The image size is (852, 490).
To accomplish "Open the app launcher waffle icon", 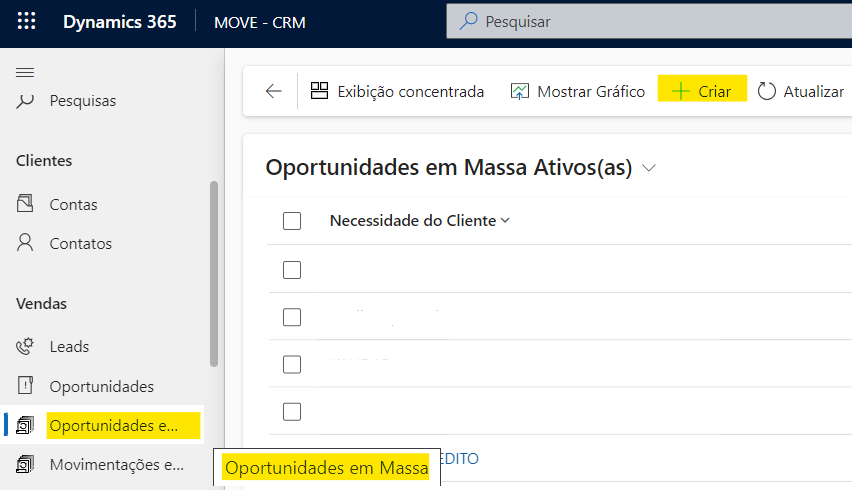I will pyautogui.click(x=27, y=22).
